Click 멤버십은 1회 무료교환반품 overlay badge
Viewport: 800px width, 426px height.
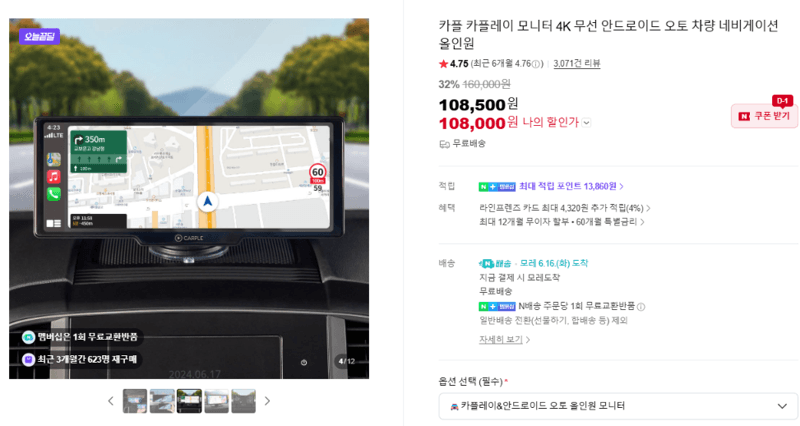tap(81, 337)
